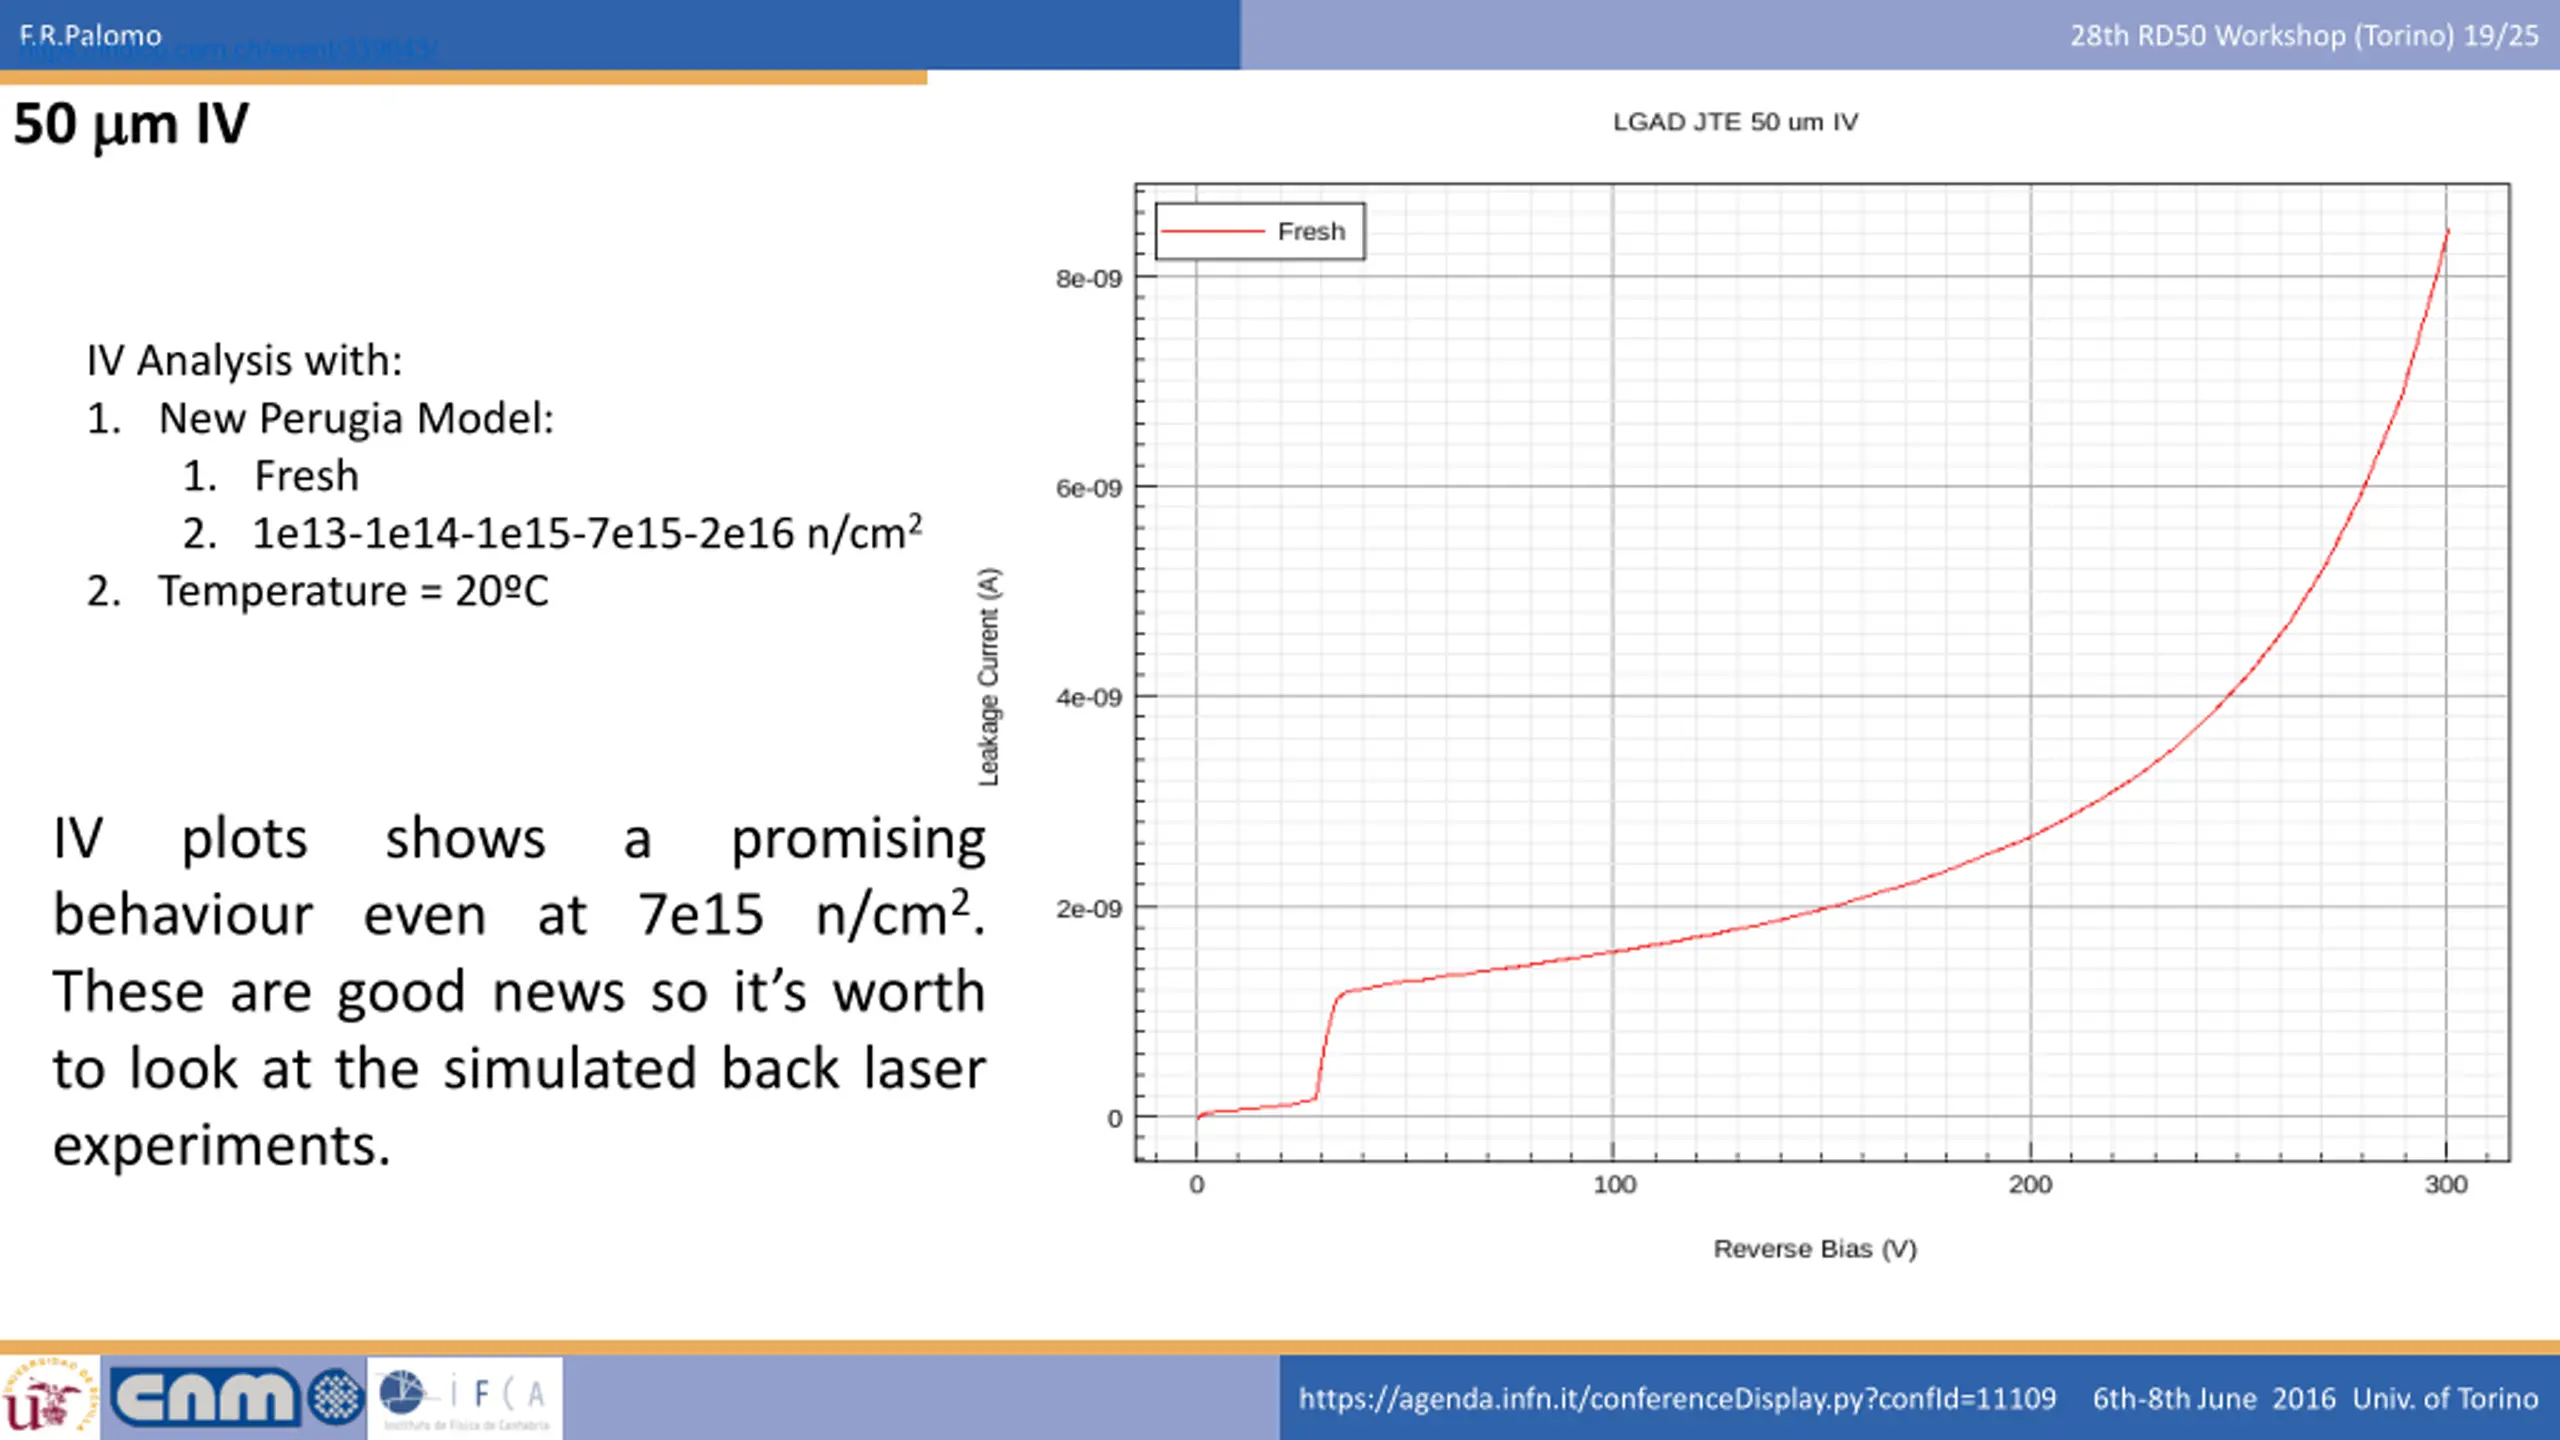Image resolution: width=2560 pixels, height=1440 pixels.
Task: Click the 'Temperature = 20ºC' list item
Action: point(353,591)
